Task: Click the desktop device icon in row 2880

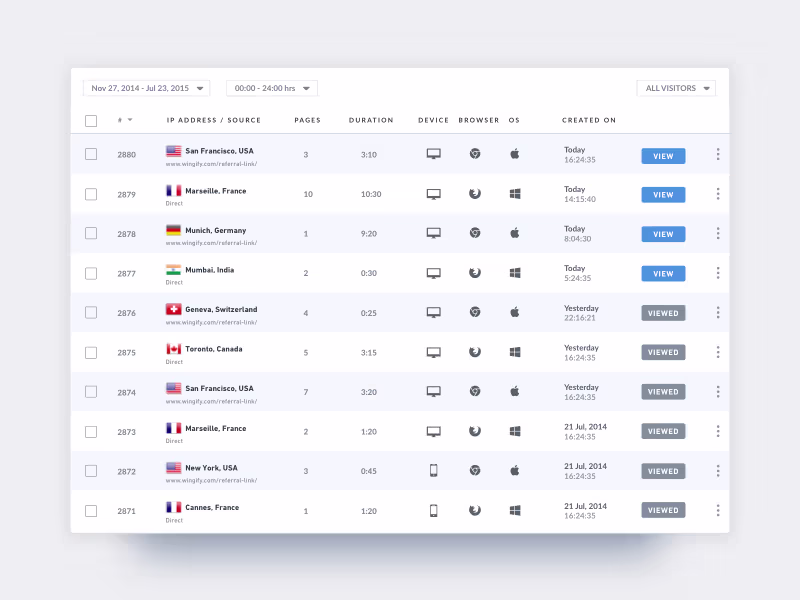Action: pyautogui.click(x=434, y=154)
